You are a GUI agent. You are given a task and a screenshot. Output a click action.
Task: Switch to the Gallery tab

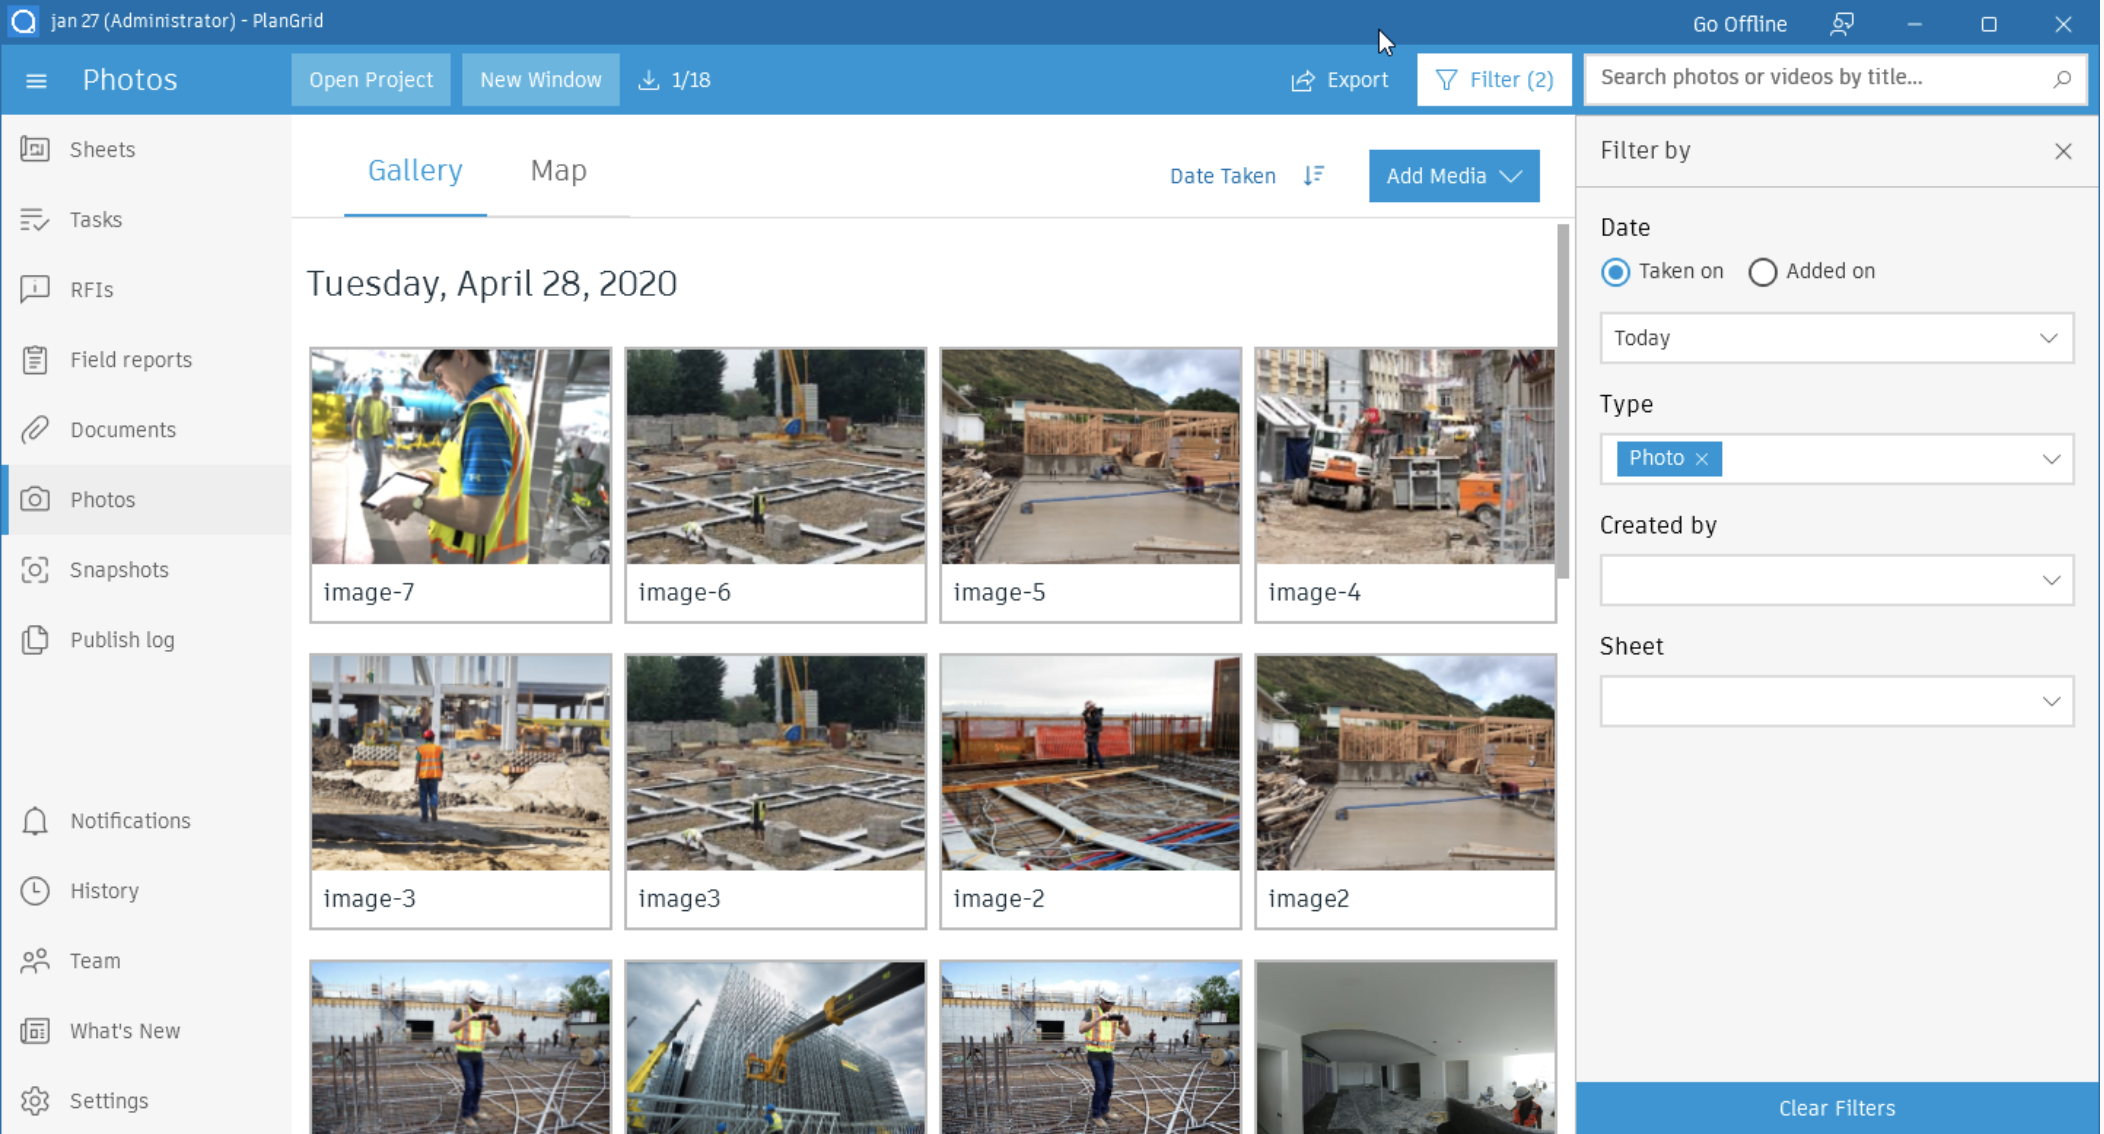pyautogui.click(x=415, y=170)
